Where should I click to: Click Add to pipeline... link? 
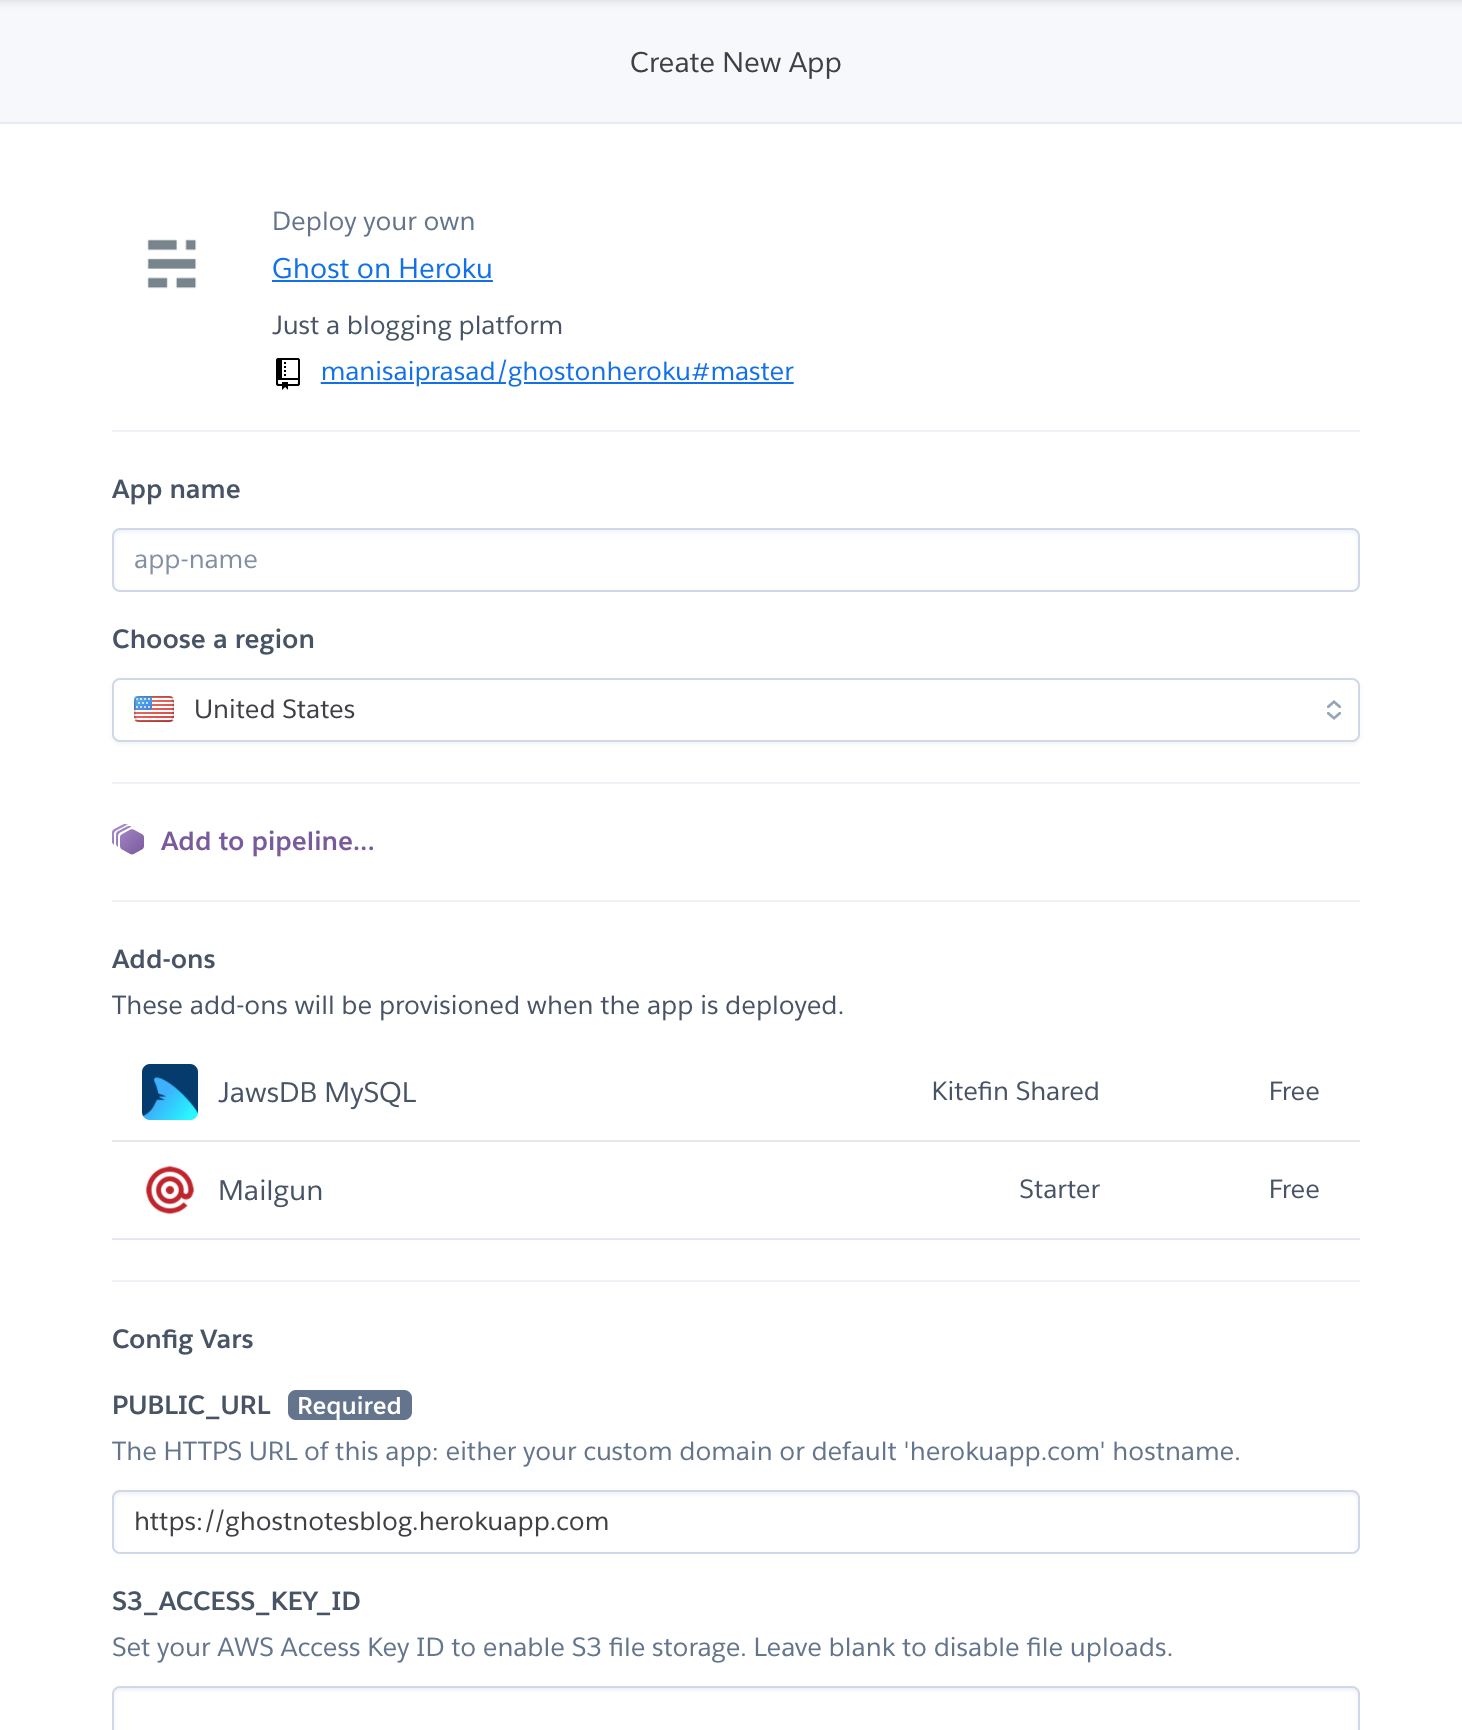coord(268,841)
